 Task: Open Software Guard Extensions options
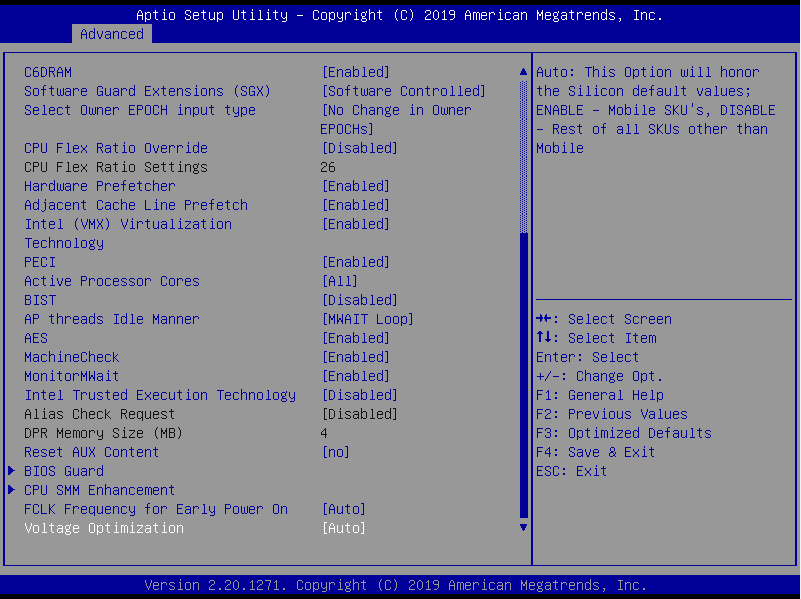(x=403, y=91)
